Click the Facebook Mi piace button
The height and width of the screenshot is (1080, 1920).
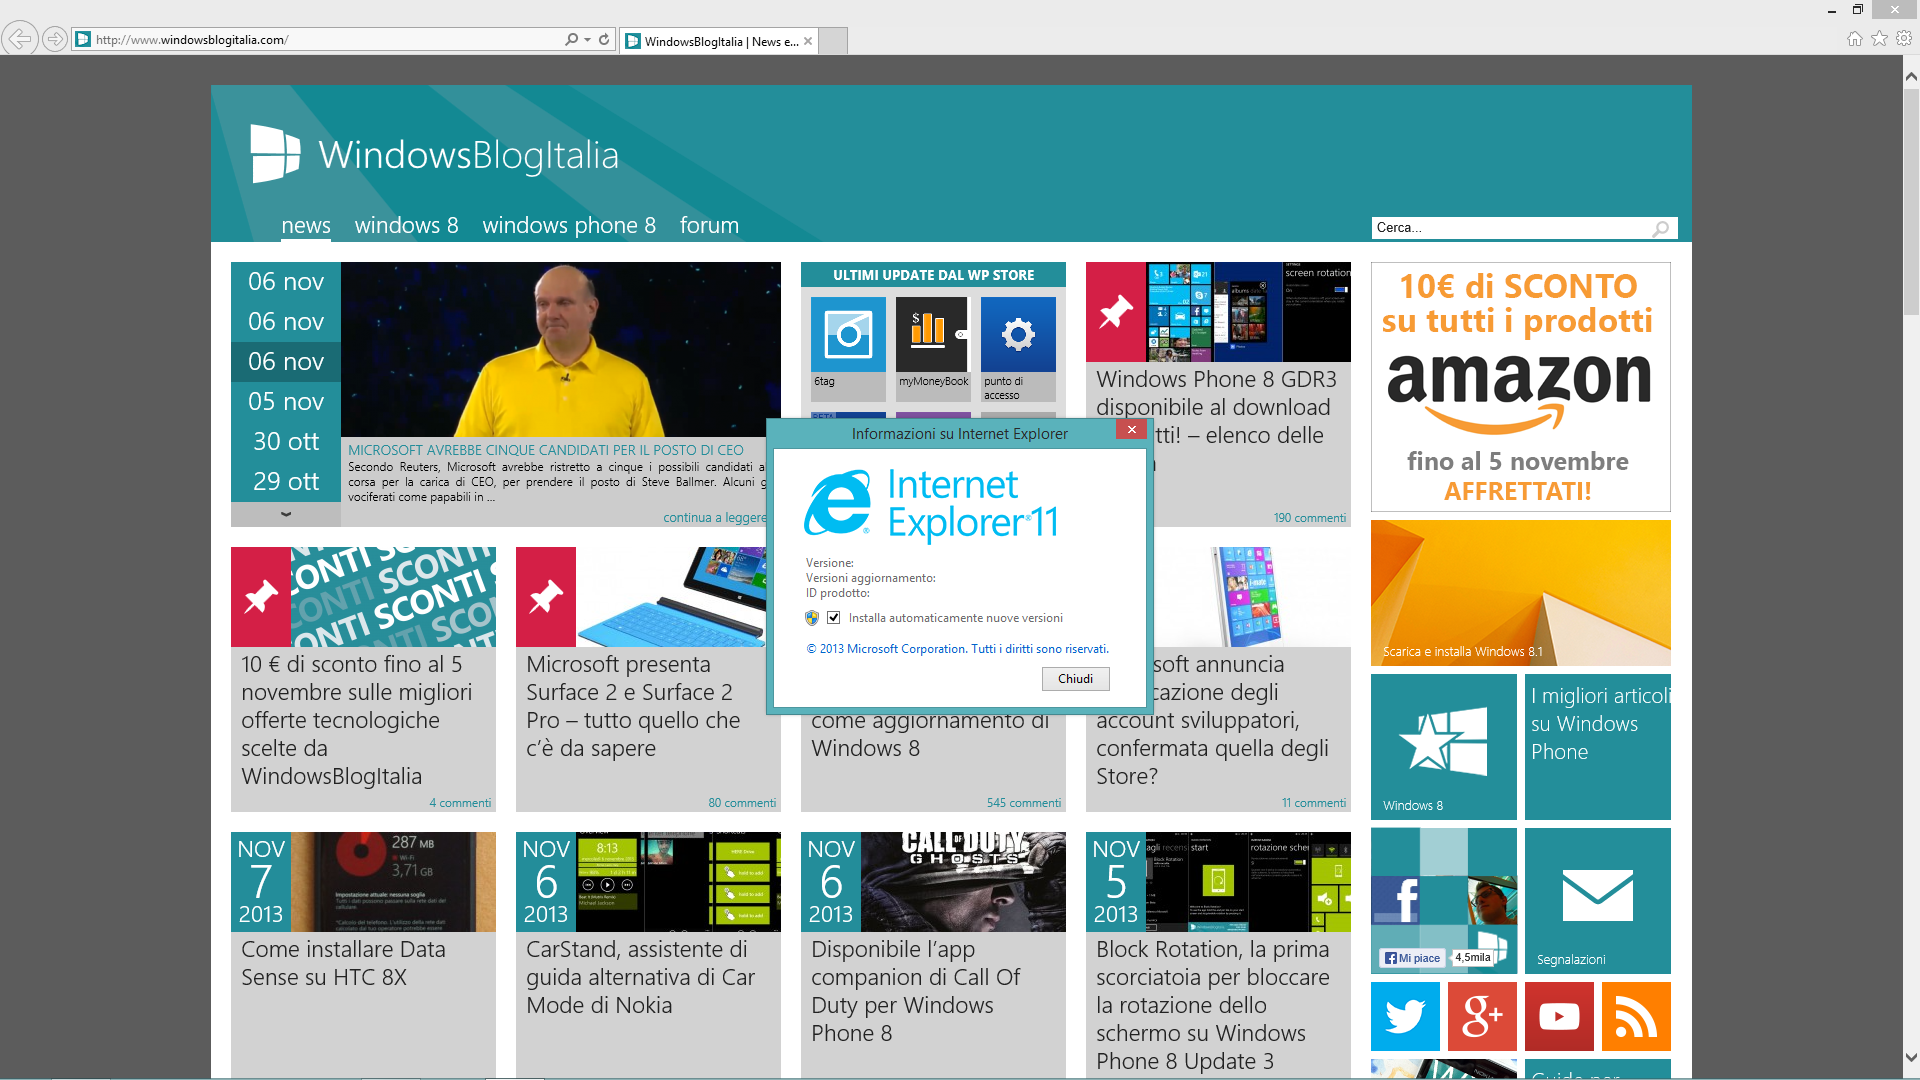pyautogui.click(x=1413, y=958)
